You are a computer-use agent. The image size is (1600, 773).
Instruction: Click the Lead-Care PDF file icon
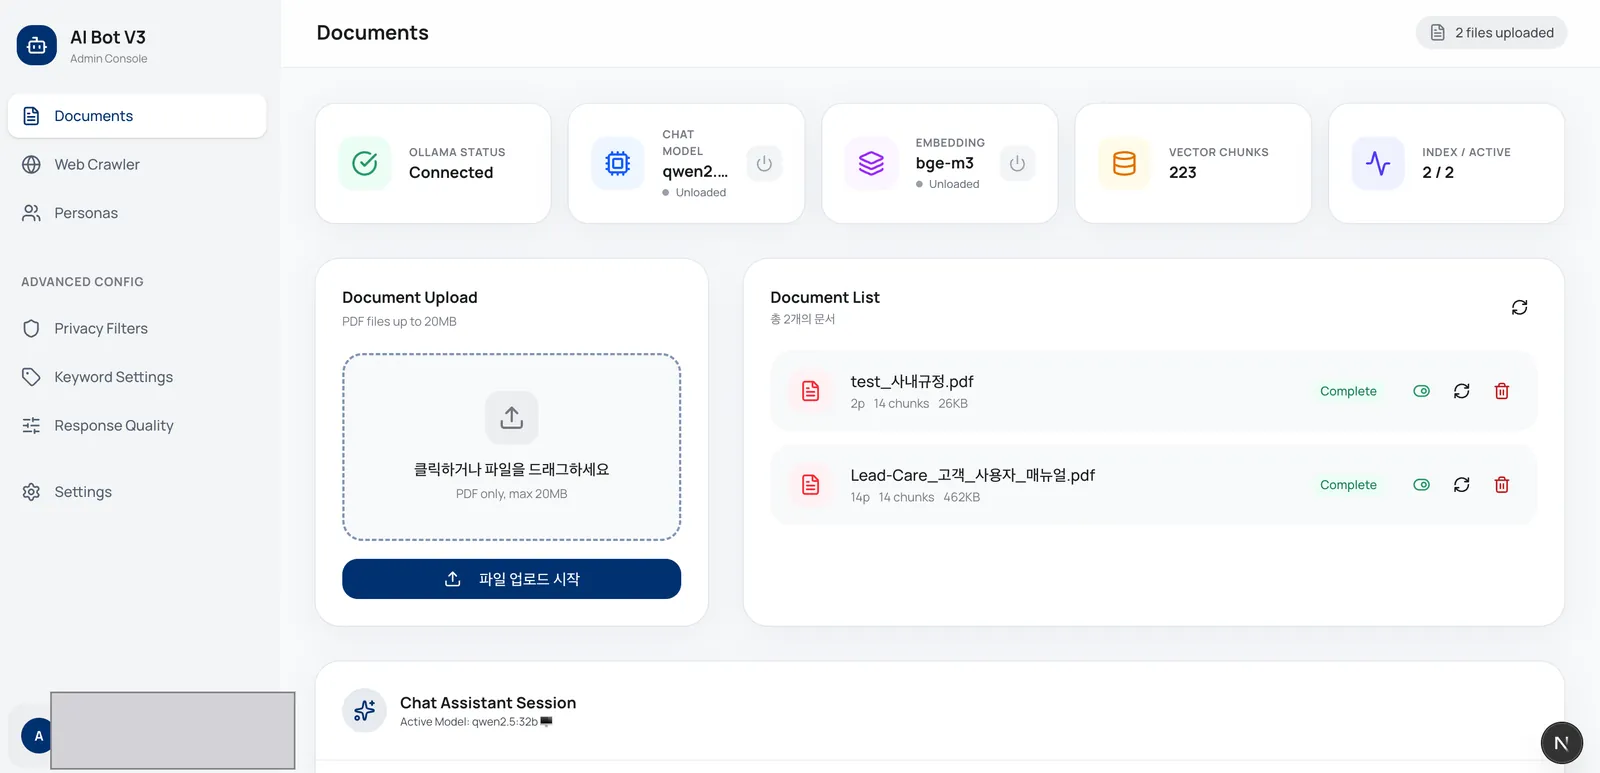point(811,485)
